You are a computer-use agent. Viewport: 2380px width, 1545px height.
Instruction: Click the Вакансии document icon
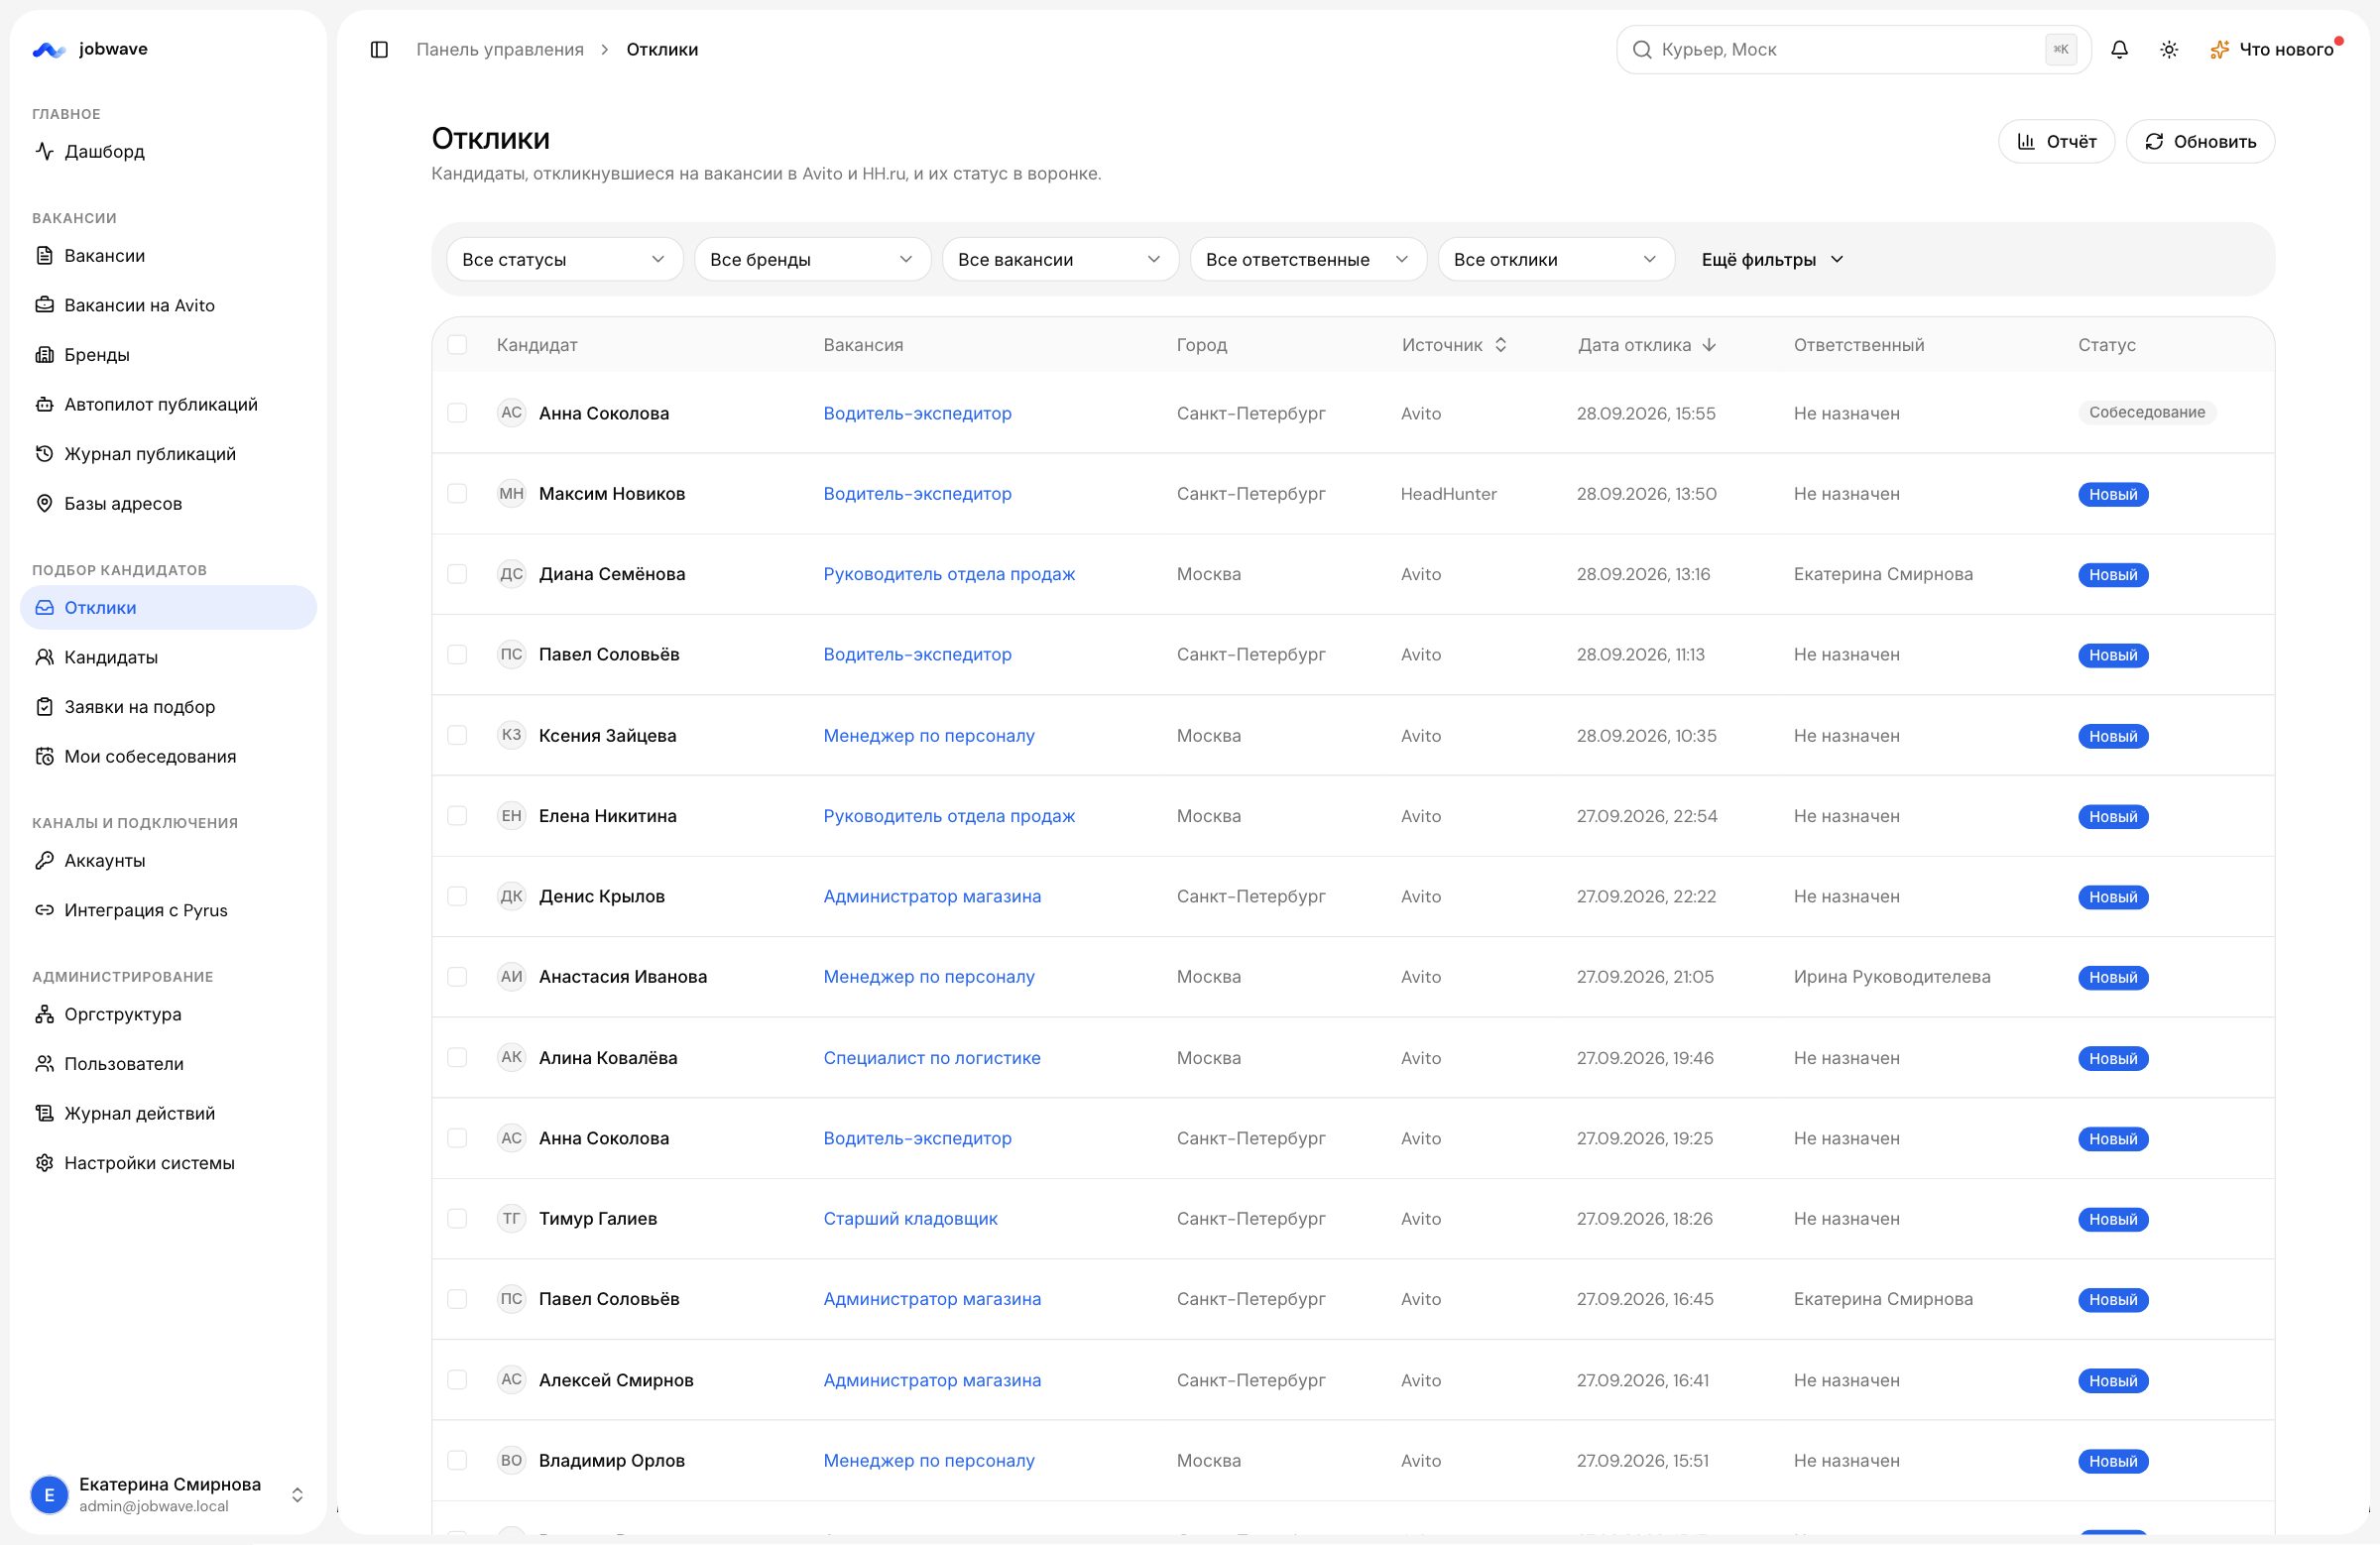(44, 255)
